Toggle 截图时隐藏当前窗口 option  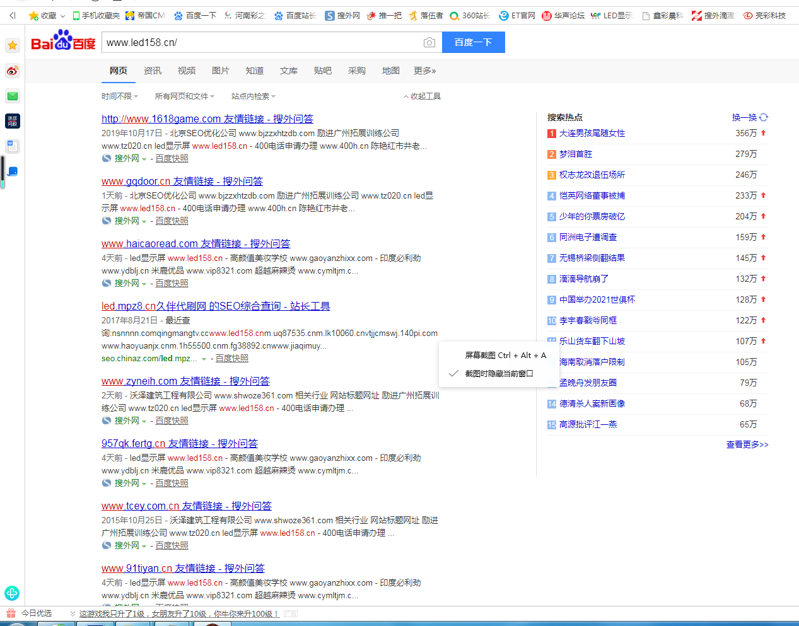pyautogui.click(x=498, y=374)
